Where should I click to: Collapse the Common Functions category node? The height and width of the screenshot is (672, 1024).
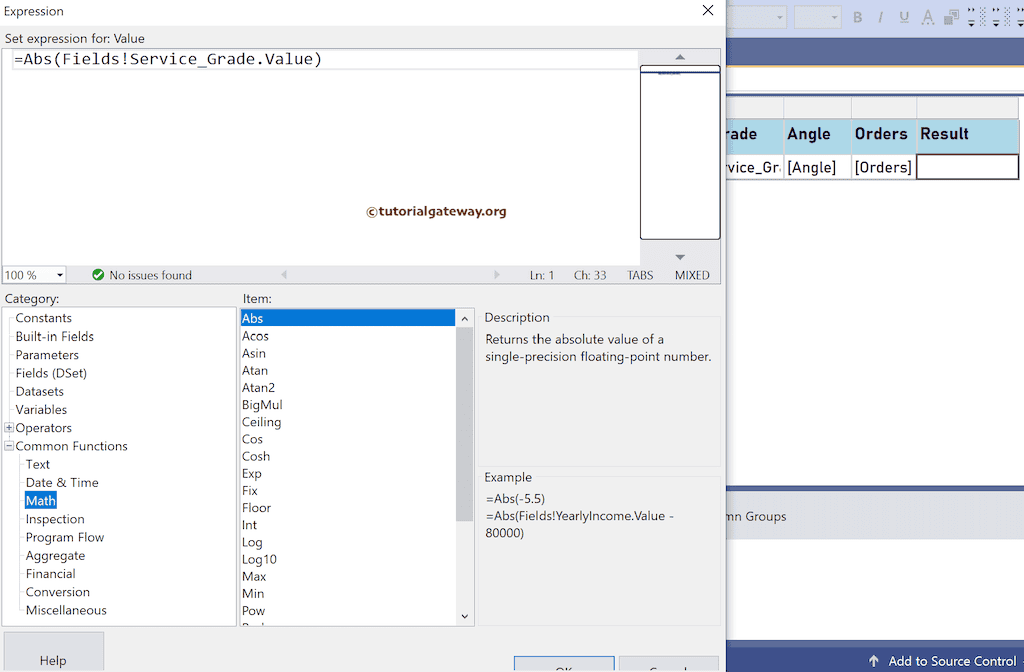pos(9,446)
